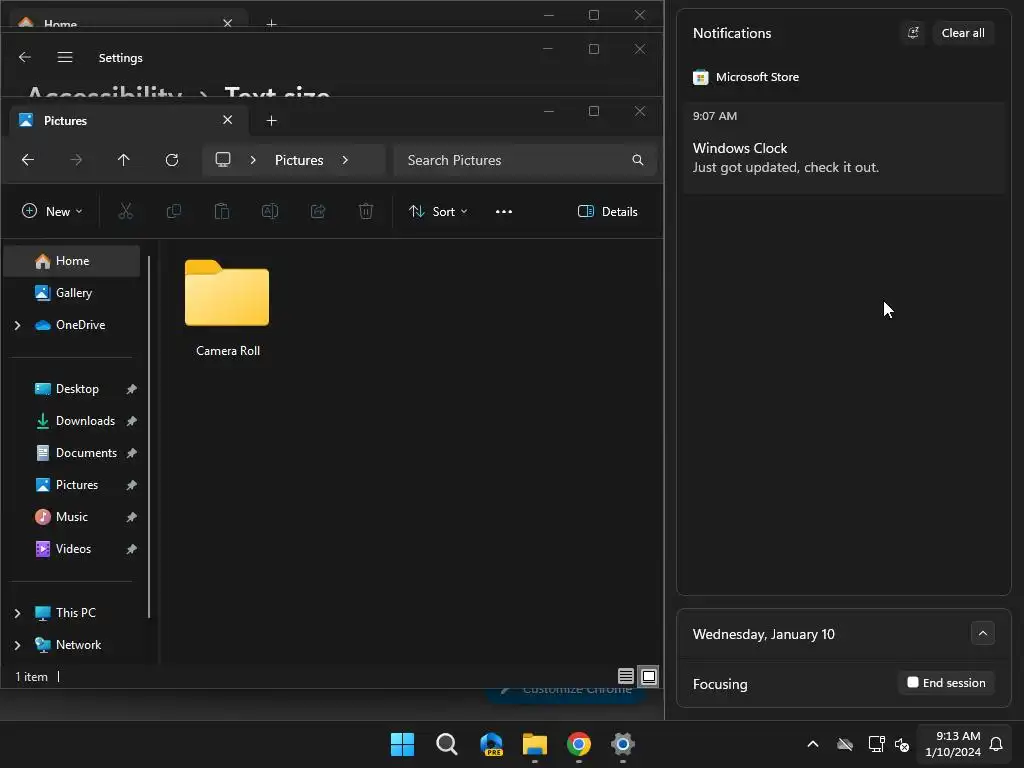The height and width of the screenshot is (768, 1024).
Task: Click the forward arrow in Explorer
Action: click(x=76, y=160)
